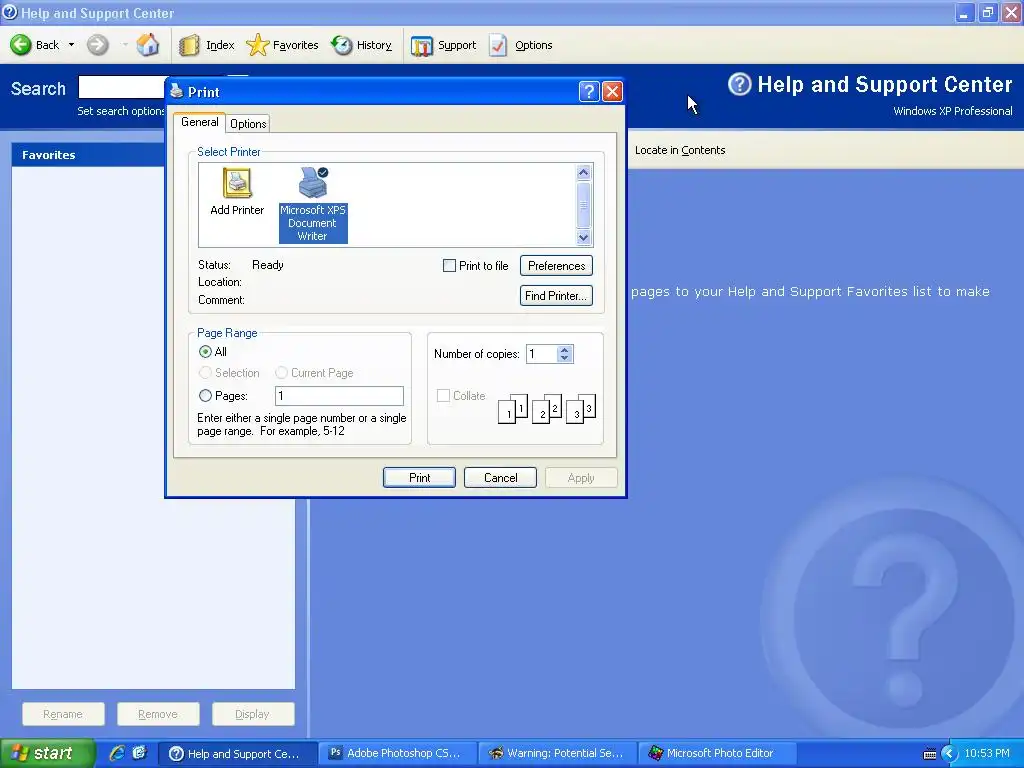Viewport: 1024px width, 768px height.
Task: Switch to Microsoft Photo Editor taskbar button
Action: point(717,754)
